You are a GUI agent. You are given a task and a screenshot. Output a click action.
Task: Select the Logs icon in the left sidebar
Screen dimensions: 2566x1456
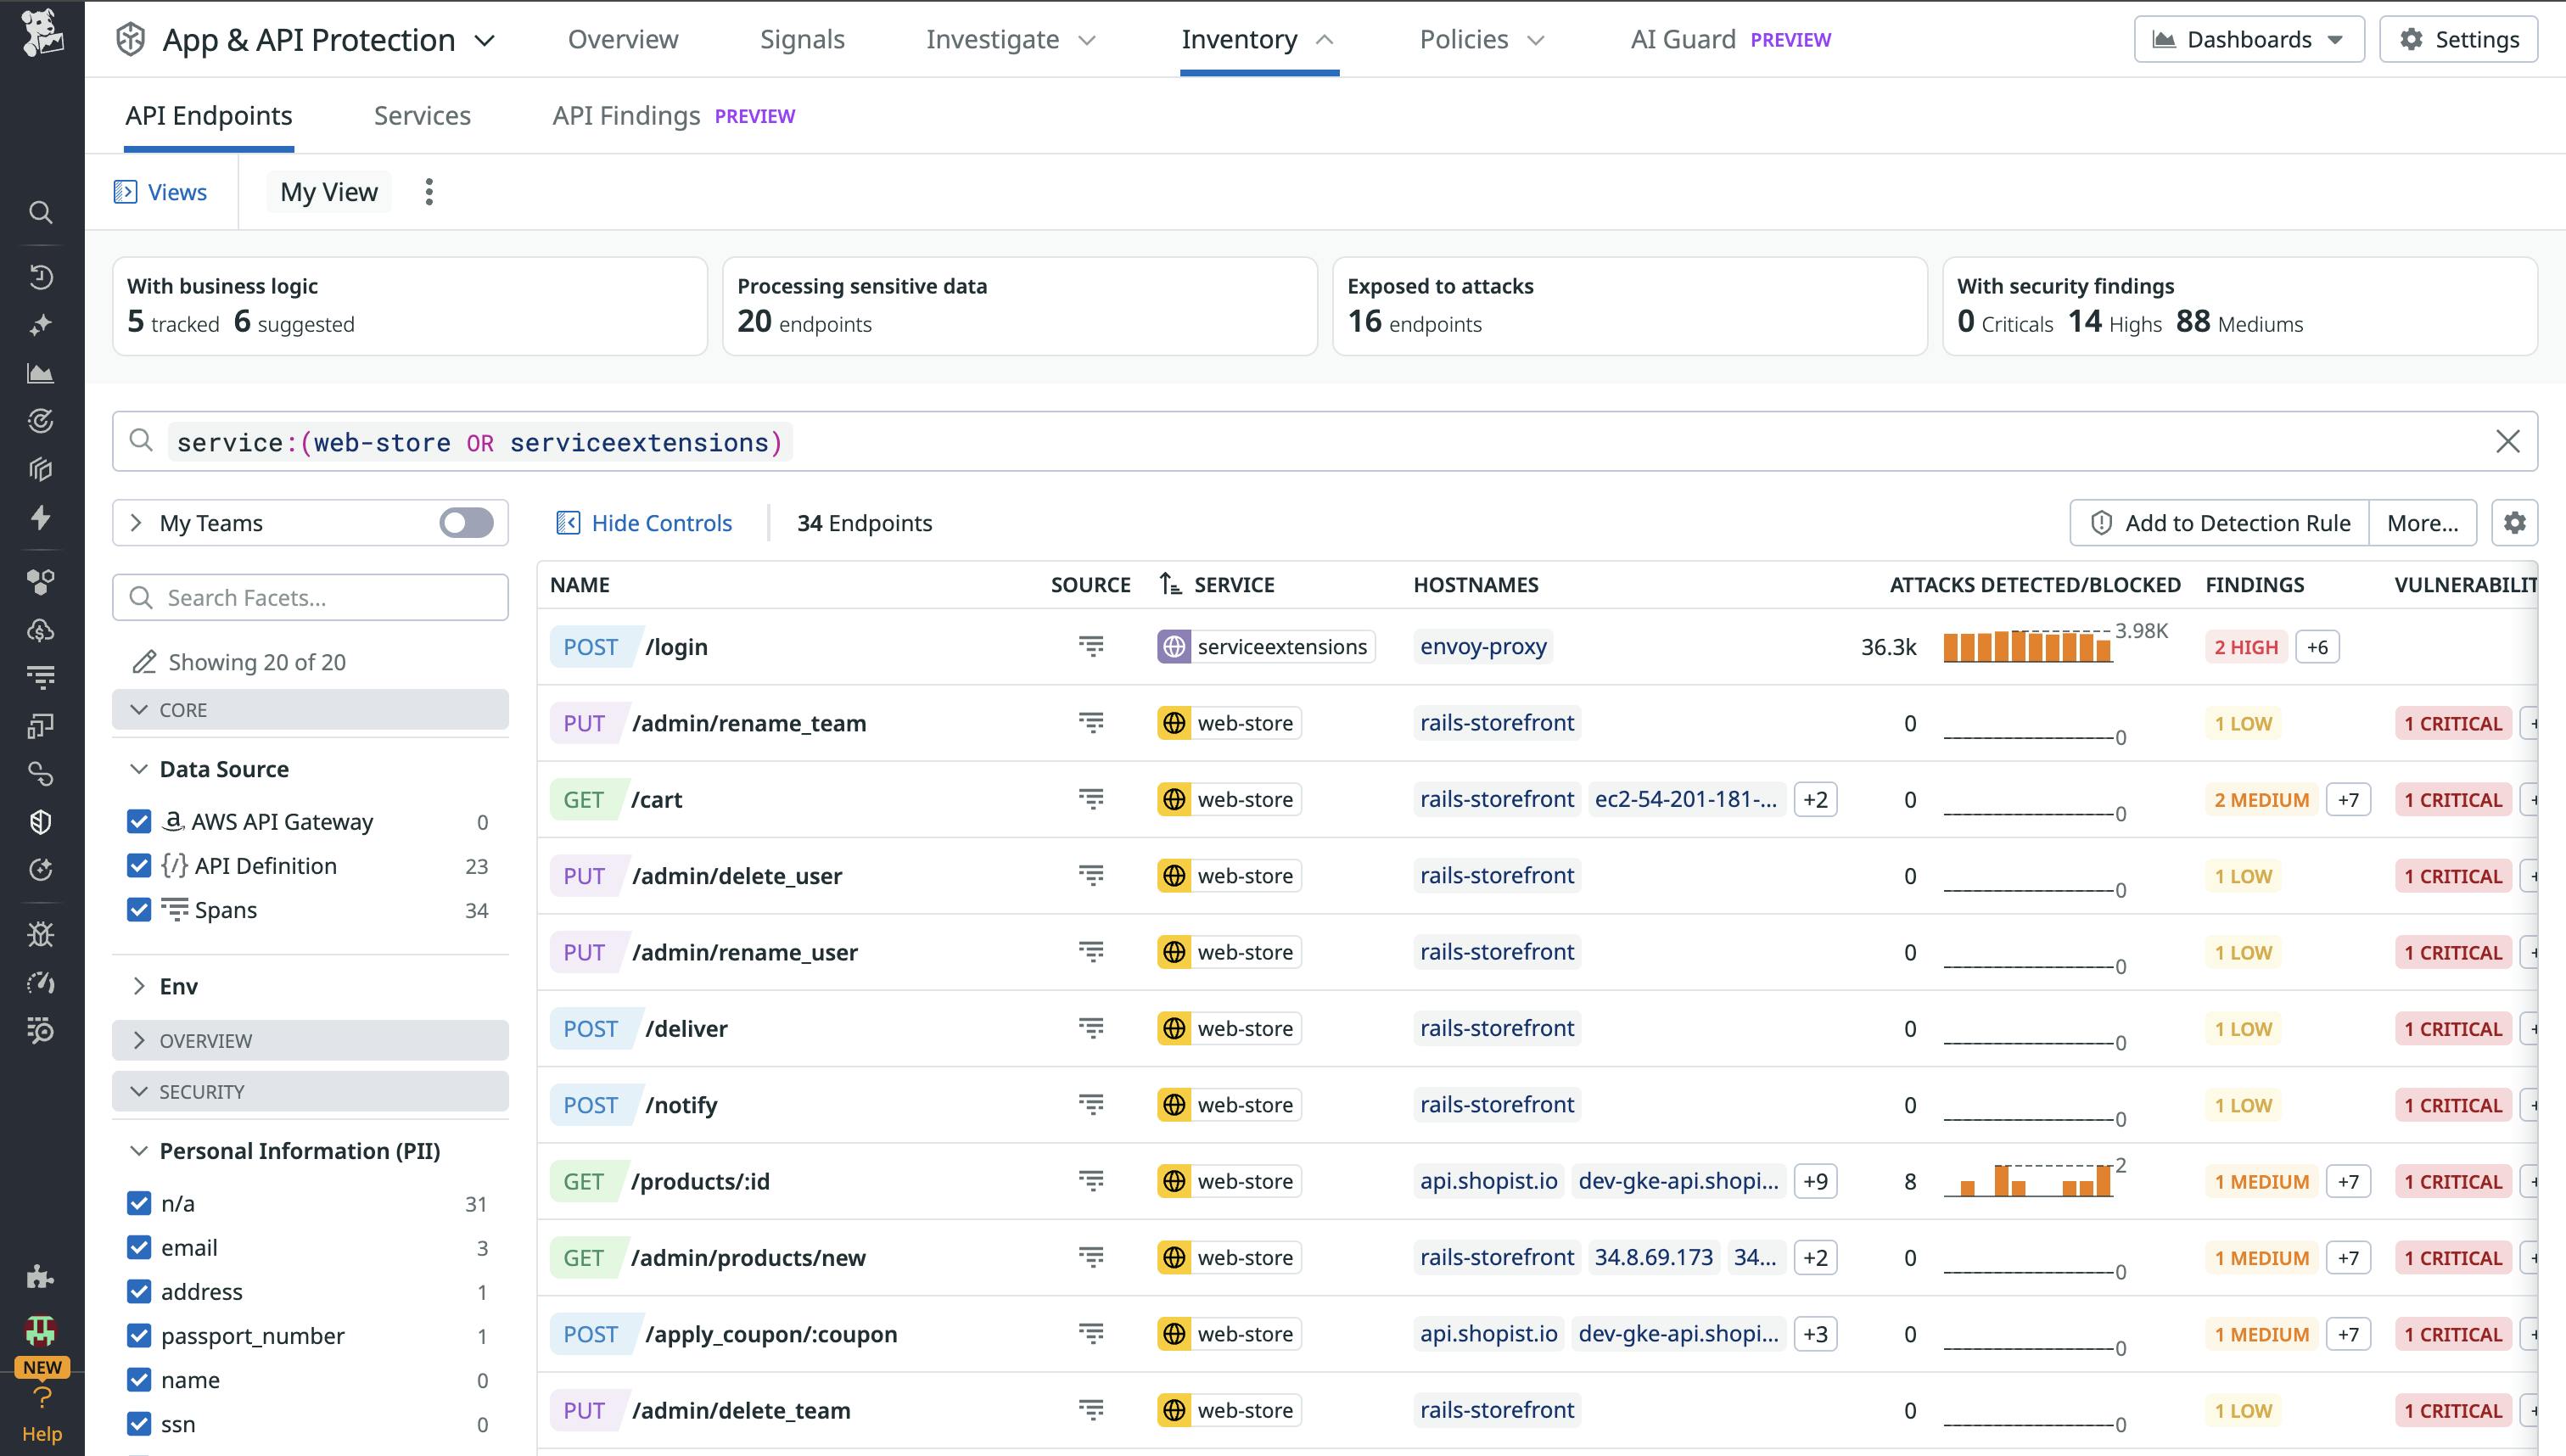point(40,676)
